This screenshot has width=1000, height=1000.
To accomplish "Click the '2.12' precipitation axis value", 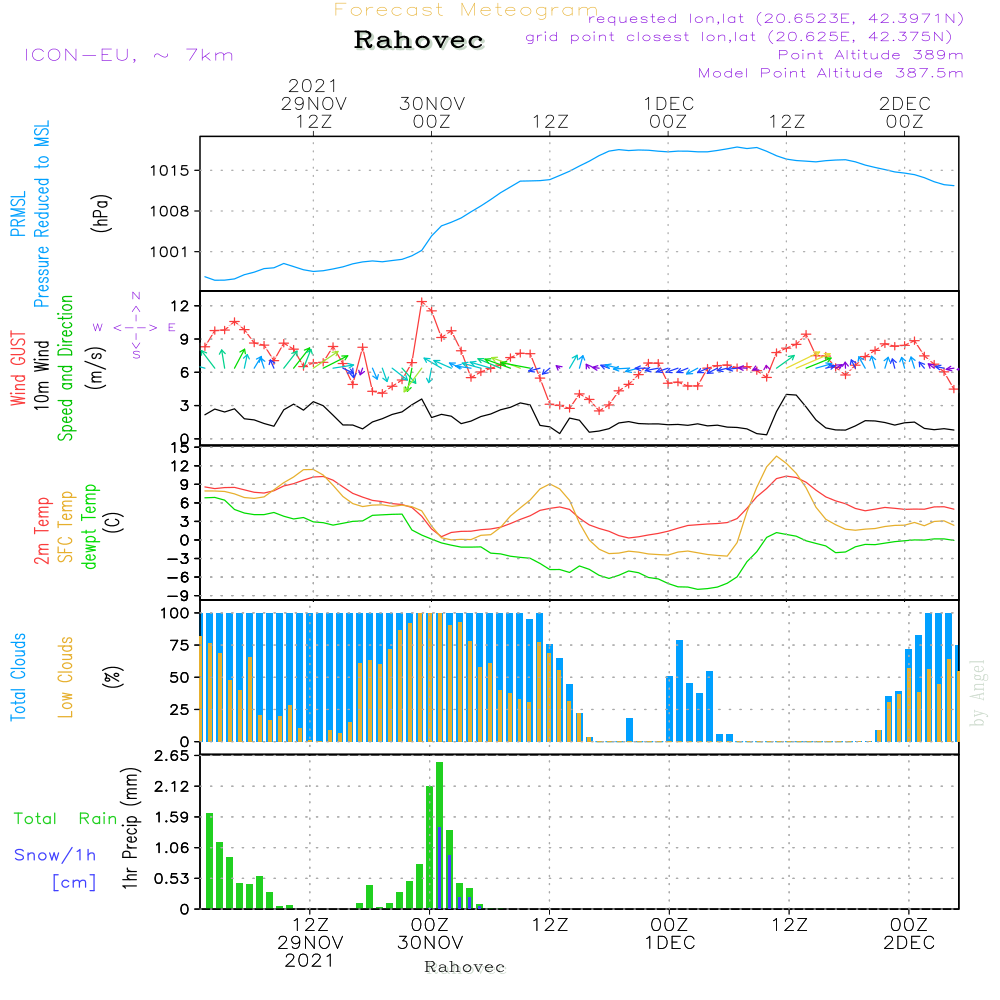I will click(172, 786).
